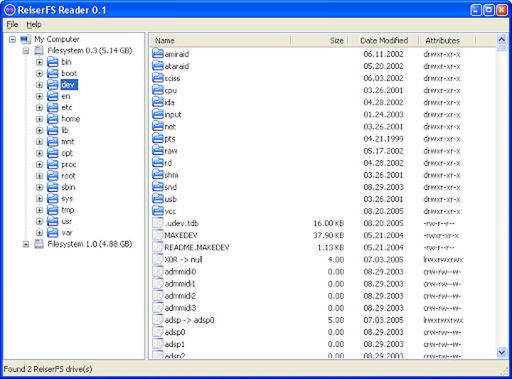Viewport: 512px width, 379px height.
Task: Expand the Filesystem 1.0 node
Action: tap(26, 244)
